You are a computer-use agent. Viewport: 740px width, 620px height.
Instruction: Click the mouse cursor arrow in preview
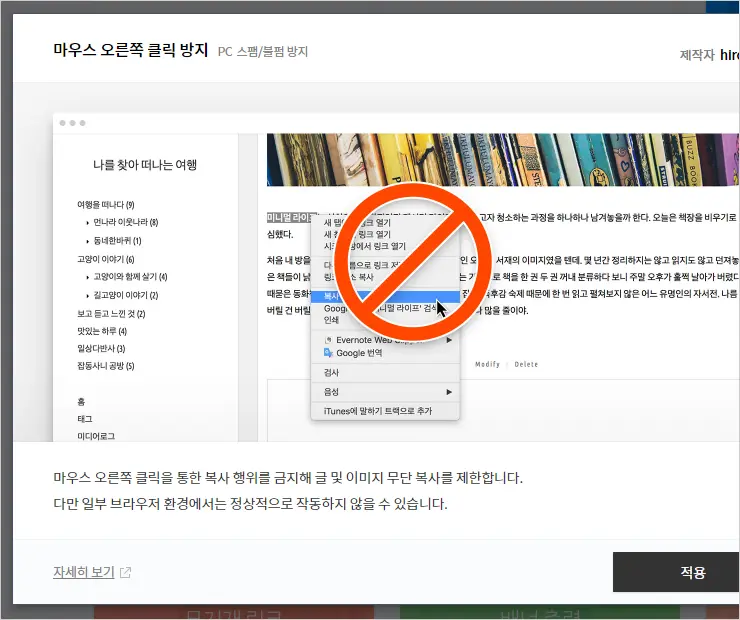441,308
